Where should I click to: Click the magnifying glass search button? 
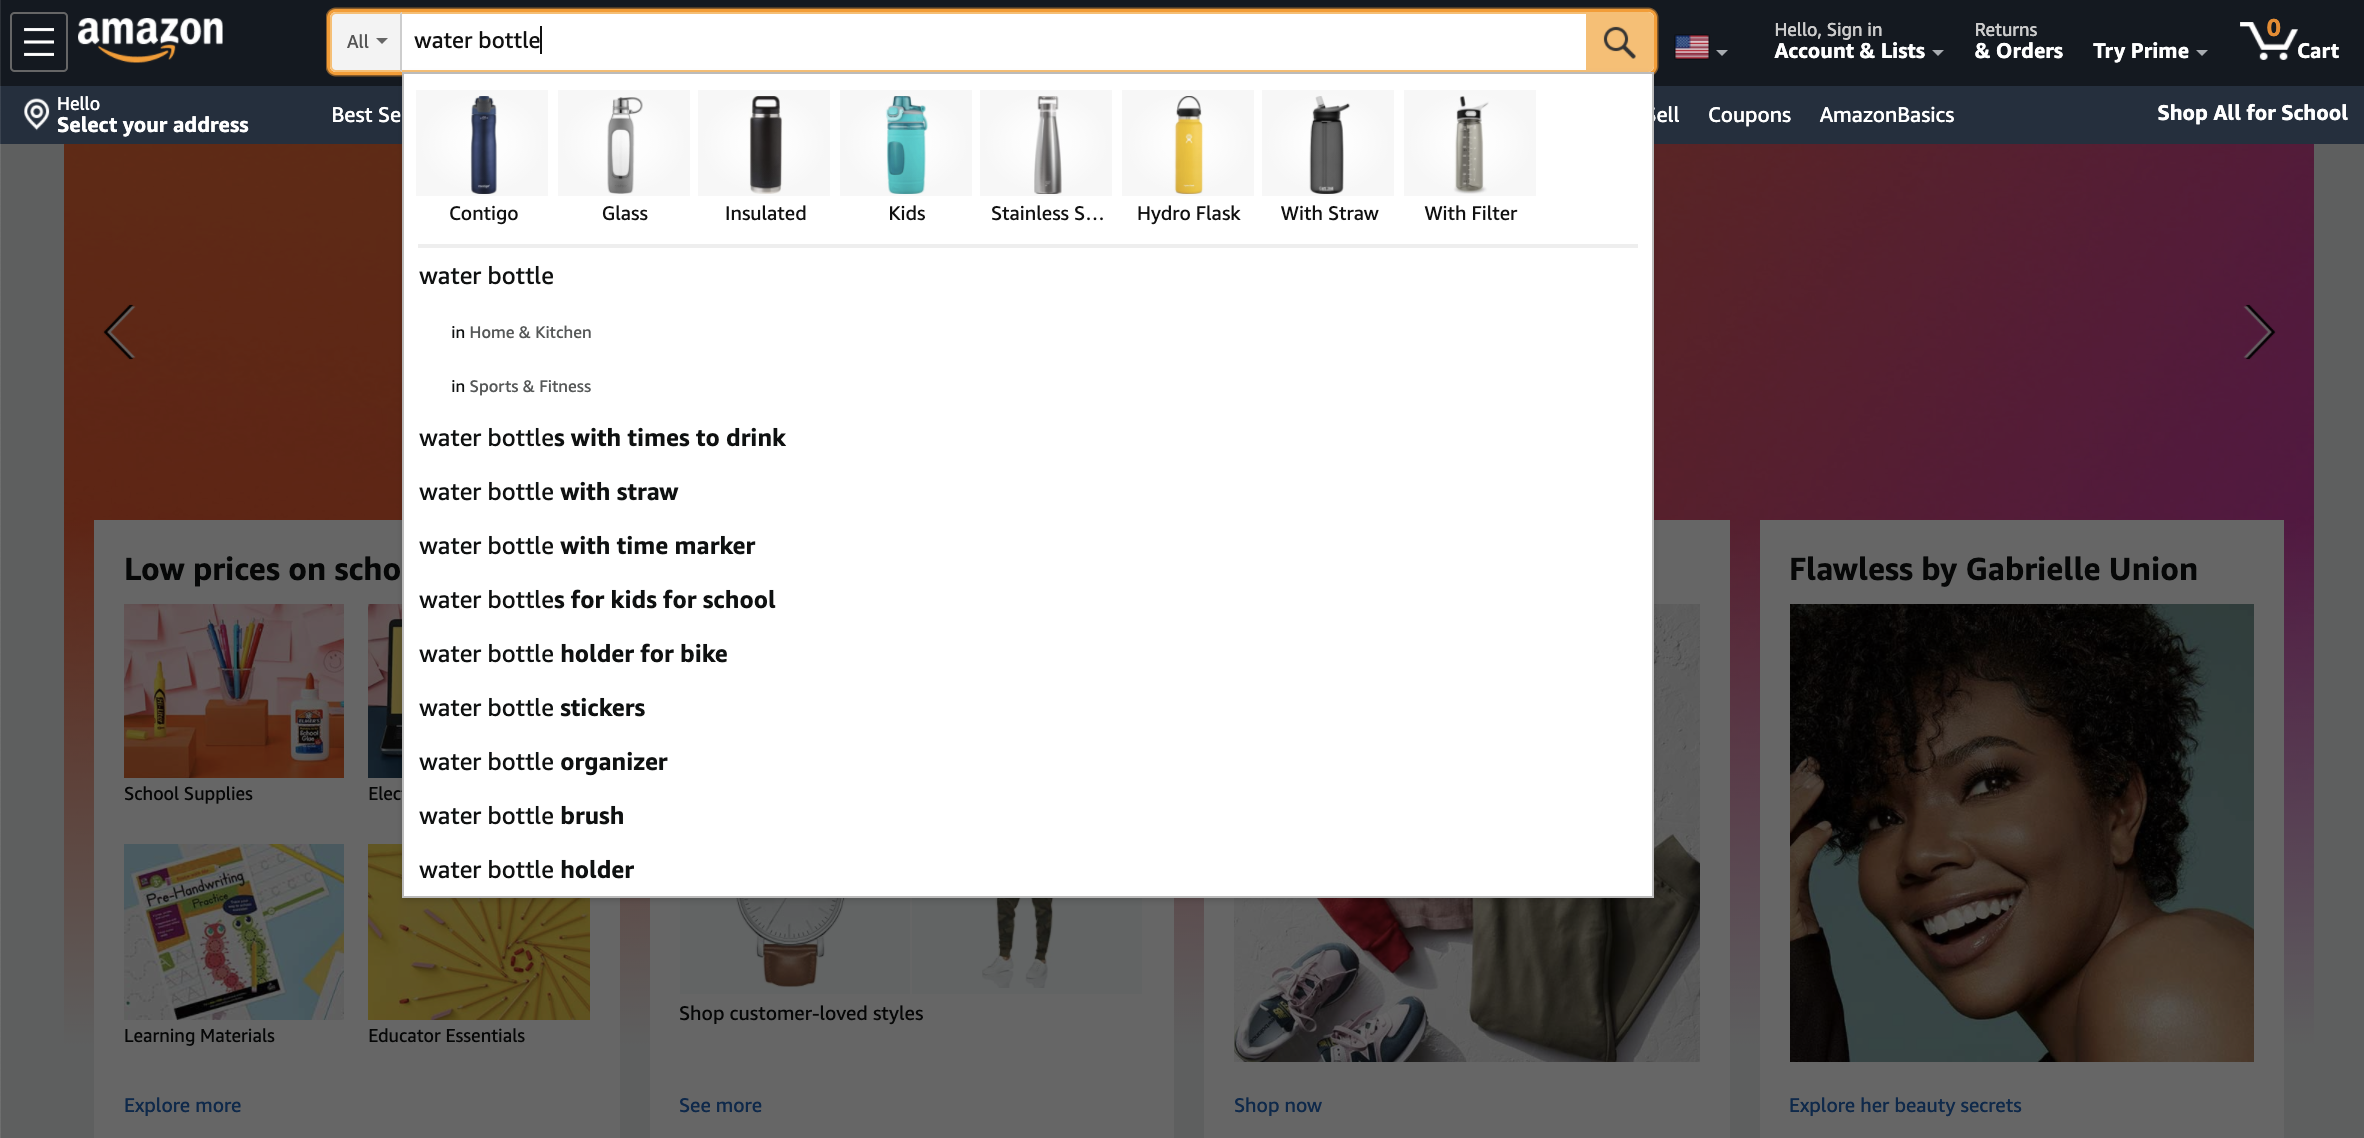[1619, 42]
